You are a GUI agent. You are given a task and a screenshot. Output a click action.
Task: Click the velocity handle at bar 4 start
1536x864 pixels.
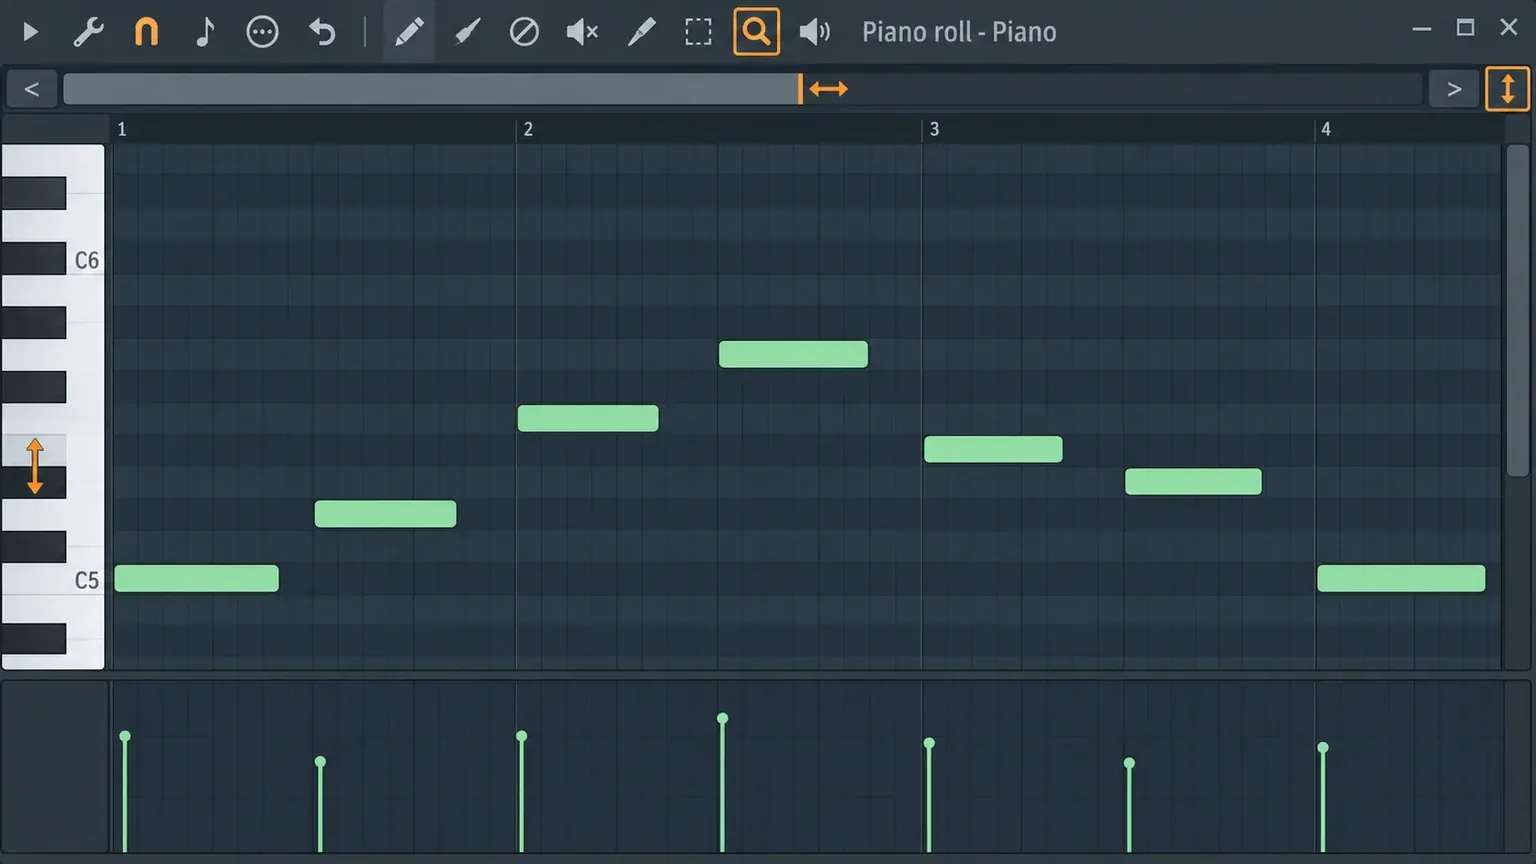click(1323, 747)
